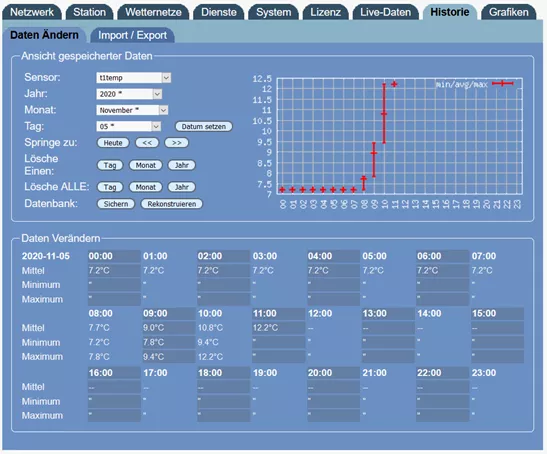
Task: Click Monat button in Lösche Einen row
Action: pyautogui.click(x=145, y=165)
